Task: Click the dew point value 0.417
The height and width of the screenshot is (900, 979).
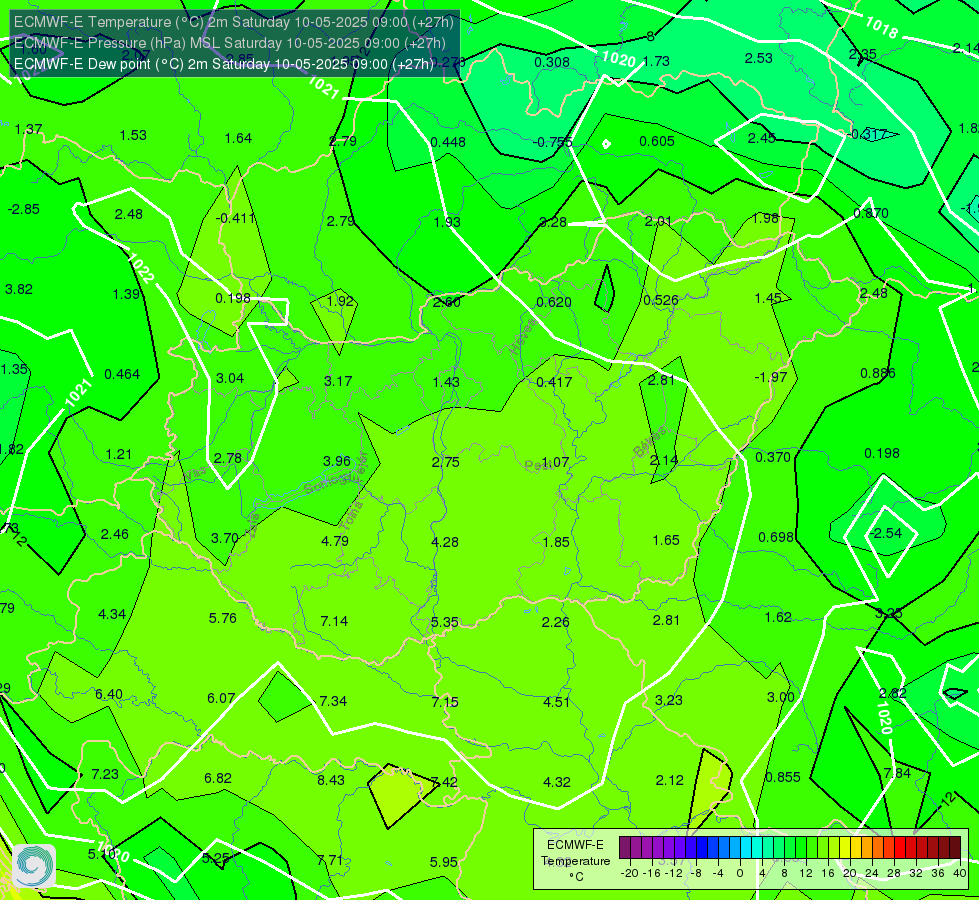Action: point(554,382)
